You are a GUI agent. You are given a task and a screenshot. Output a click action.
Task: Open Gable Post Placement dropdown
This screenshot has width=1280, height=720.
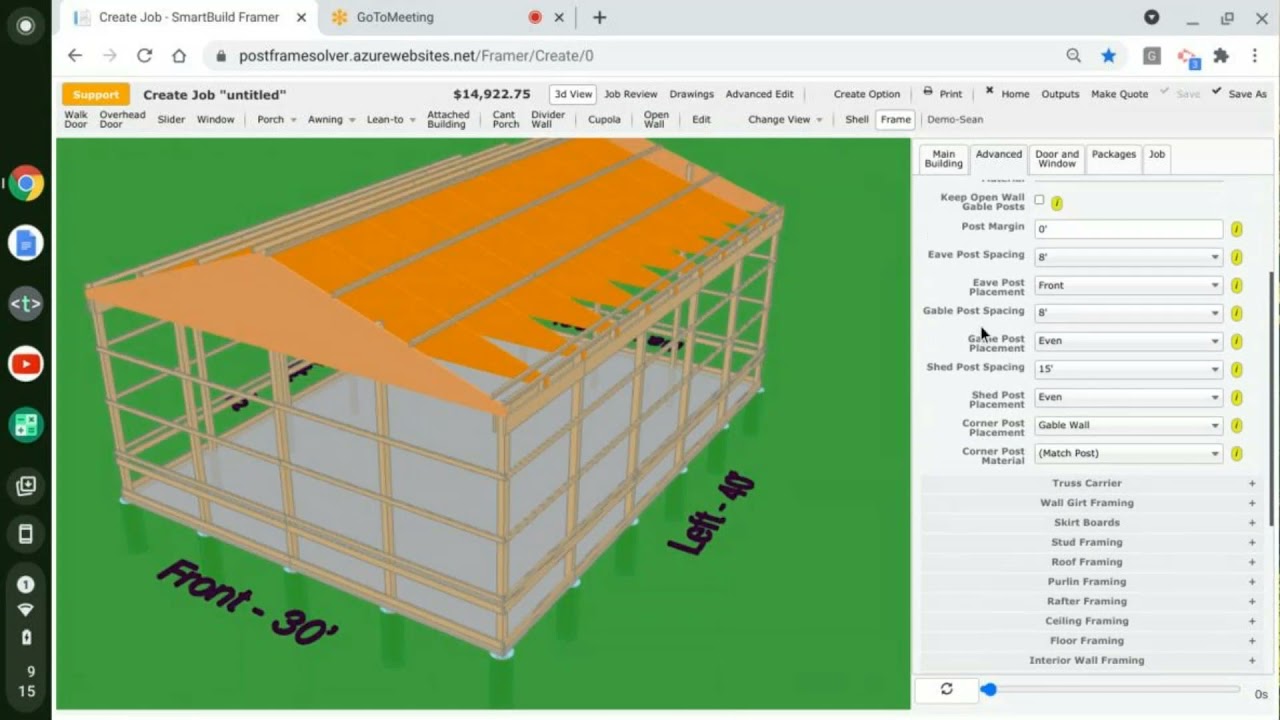point(1128,341)
